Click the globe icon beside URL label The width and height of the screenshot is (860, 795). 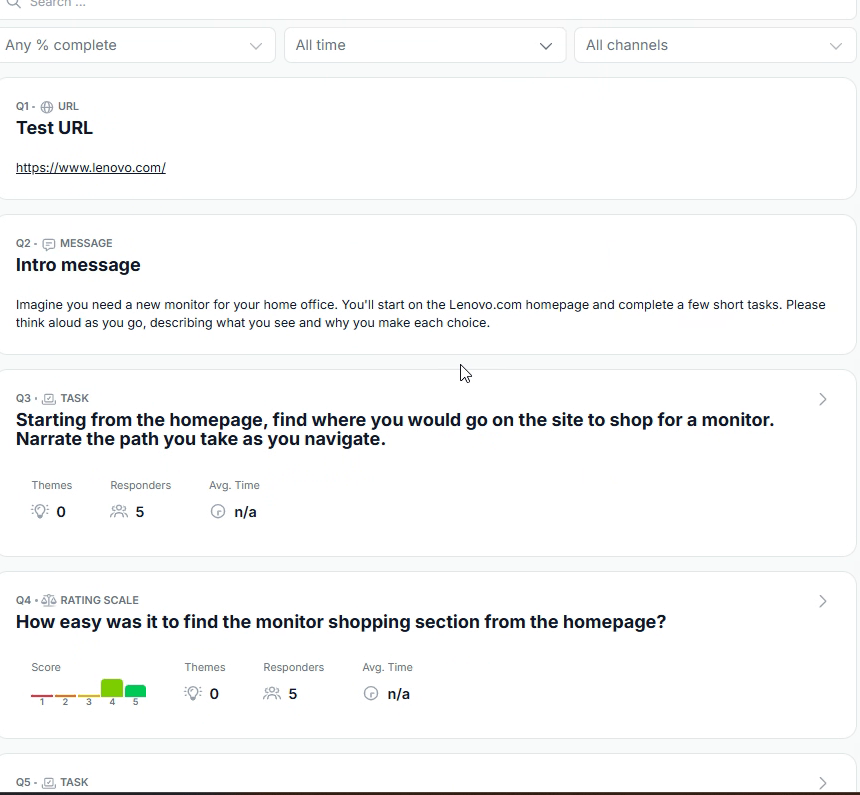pos(47,107)
